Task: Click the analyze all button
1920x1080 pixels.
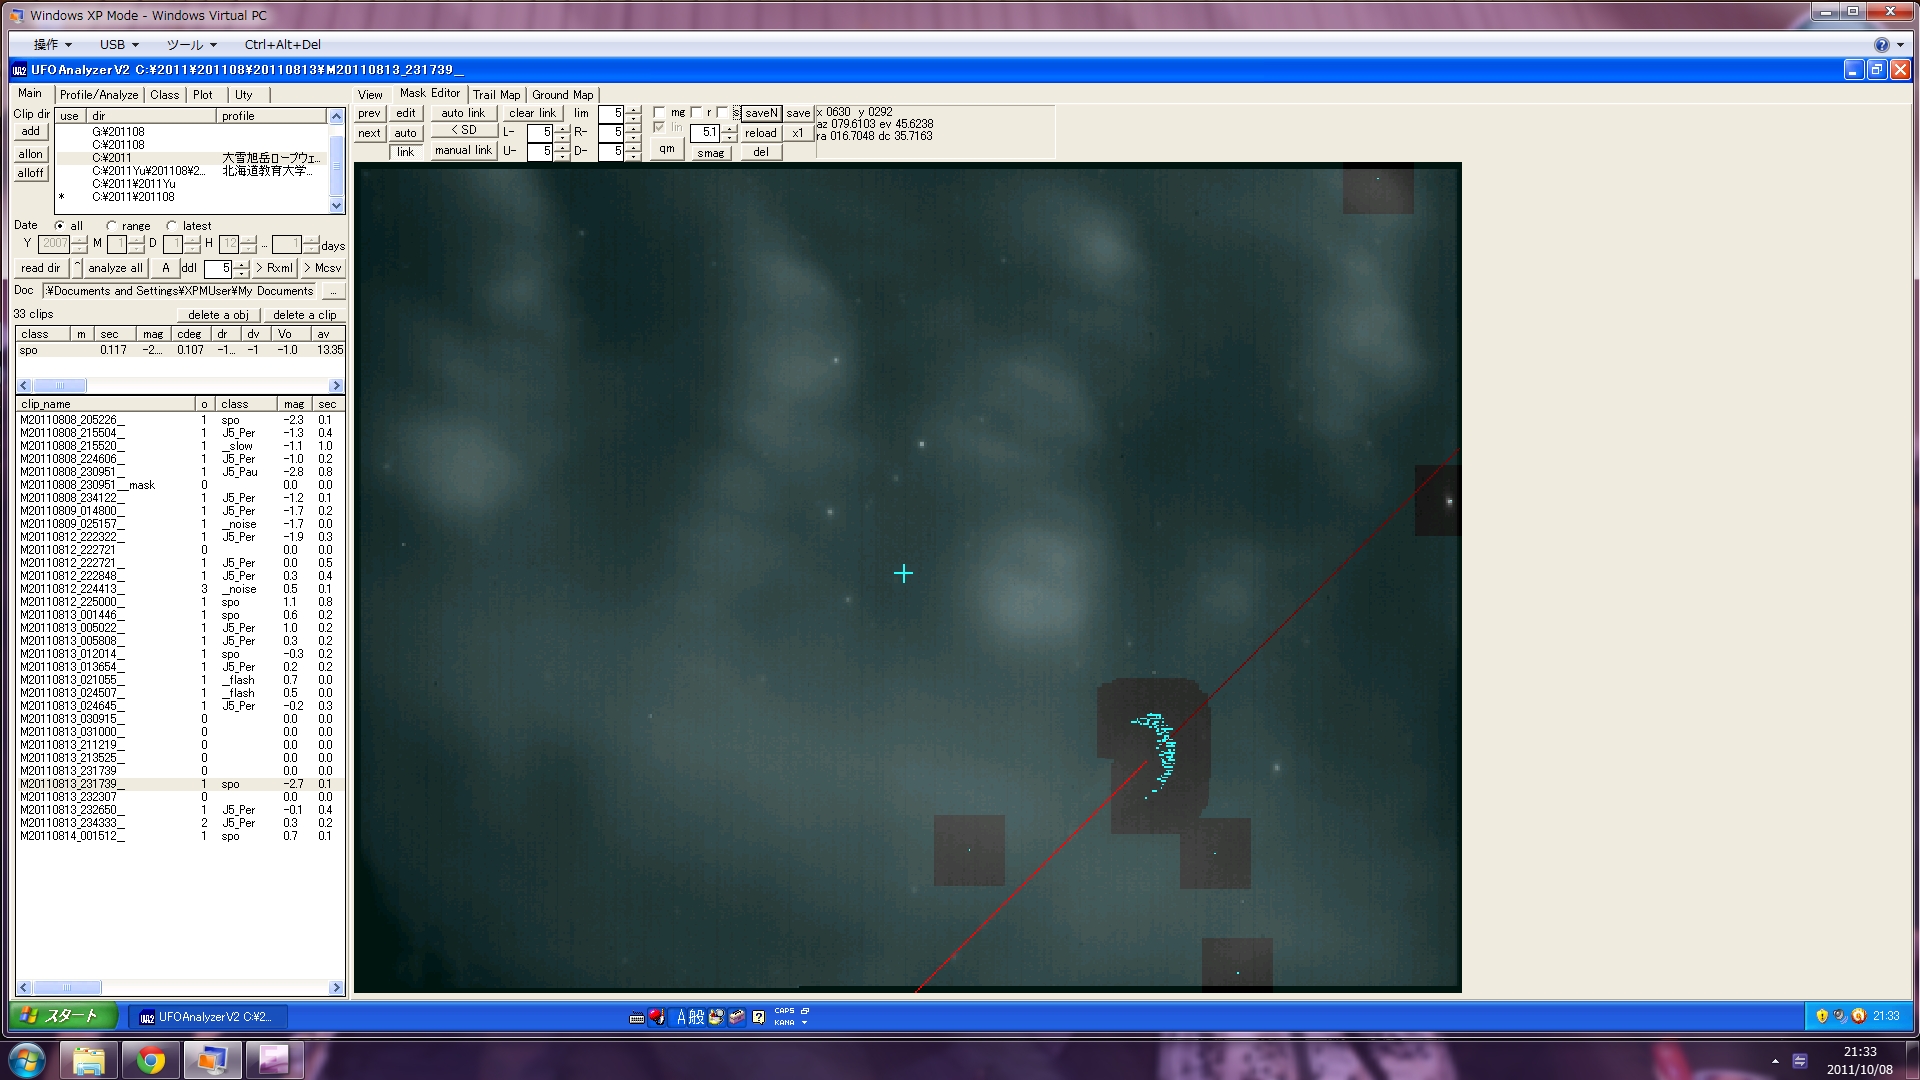Action: click(115, 268)
